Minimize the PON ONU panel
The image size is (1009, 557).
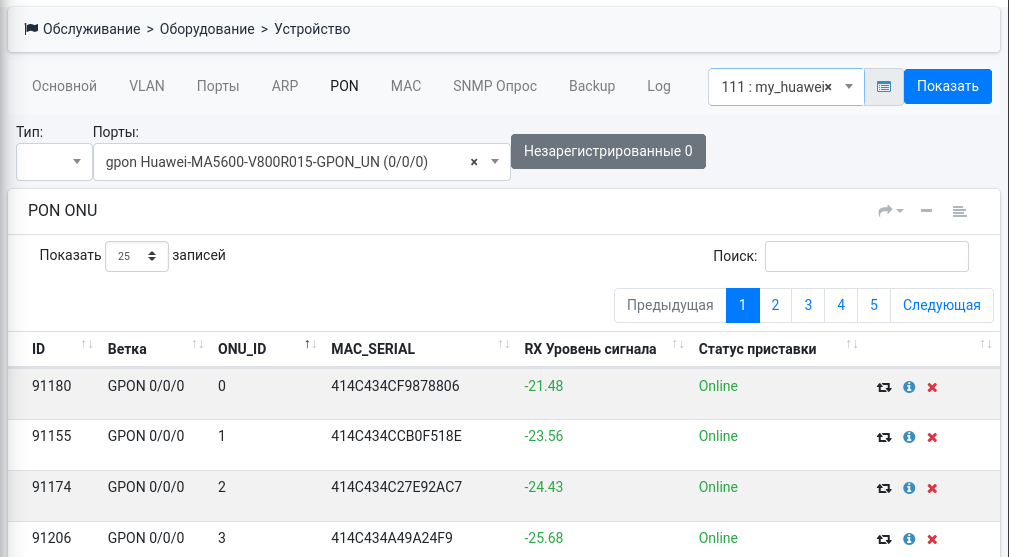pos(926,211)
